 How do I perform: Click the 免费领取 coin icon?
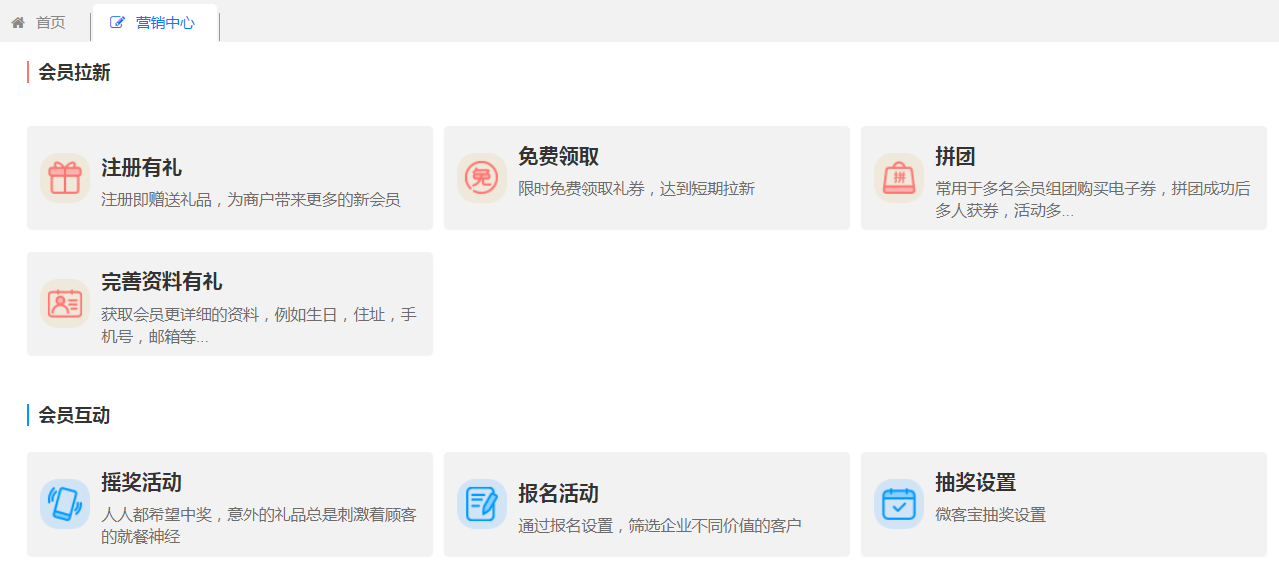click(x=481, y=177)
